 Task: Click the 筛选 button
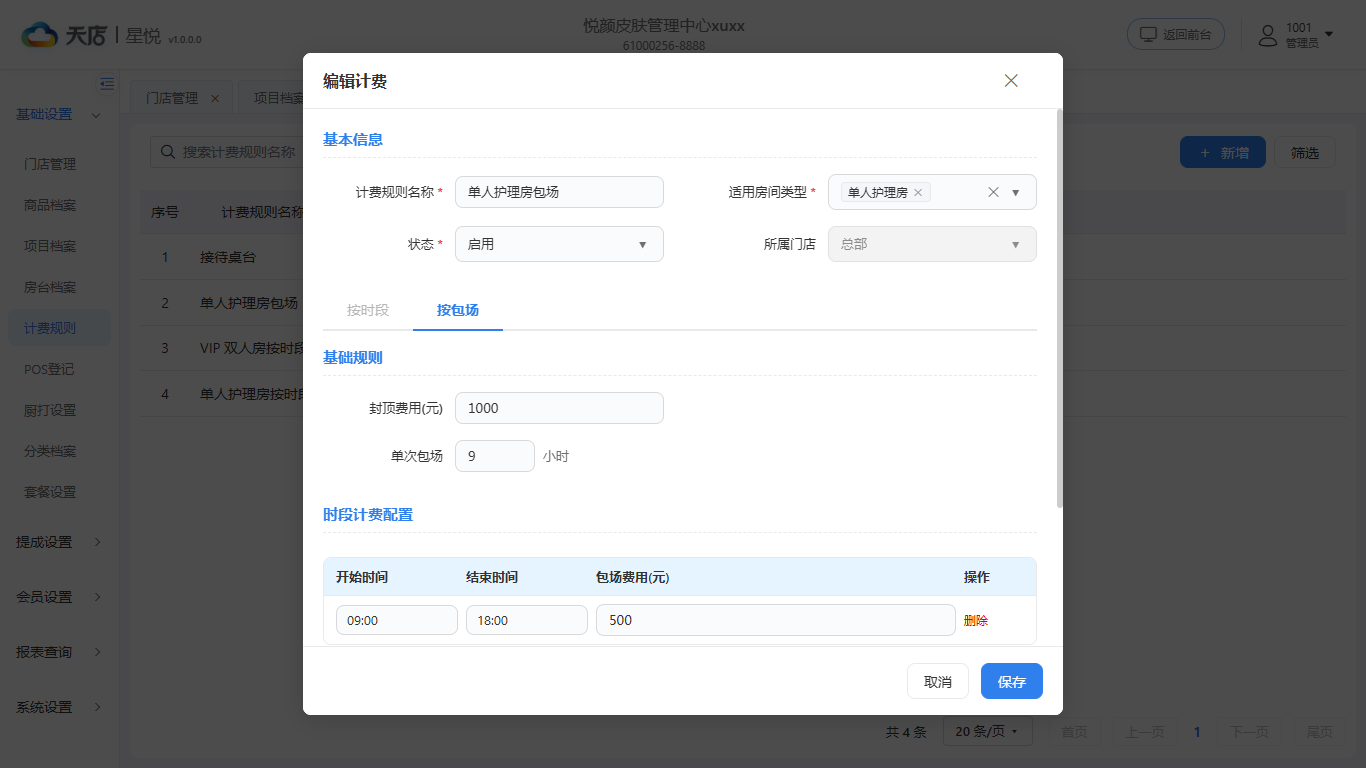(x=1305, y=153)
